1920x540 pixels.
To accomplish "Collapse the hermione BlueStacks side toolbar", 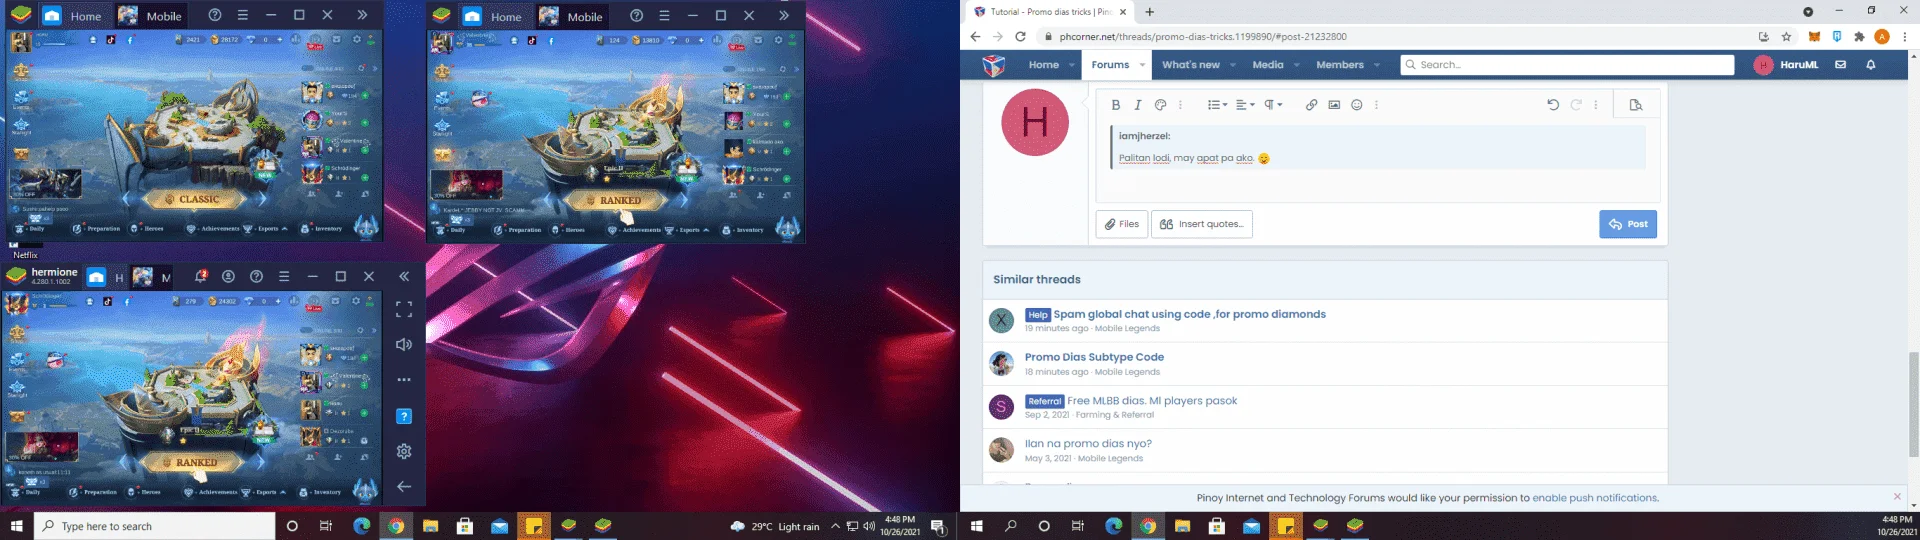I will (x=404, y=276).
